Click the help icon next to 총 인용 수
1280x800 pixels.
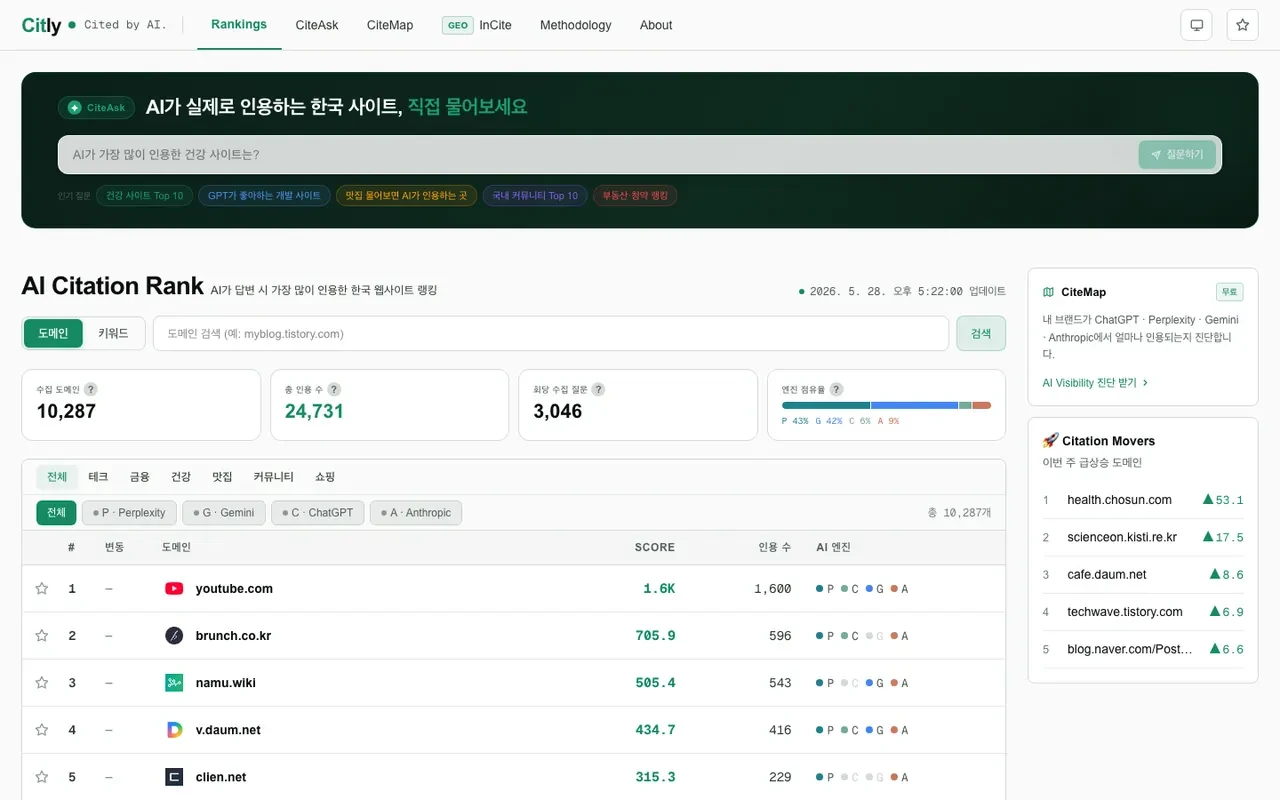[x=334, y=389]
